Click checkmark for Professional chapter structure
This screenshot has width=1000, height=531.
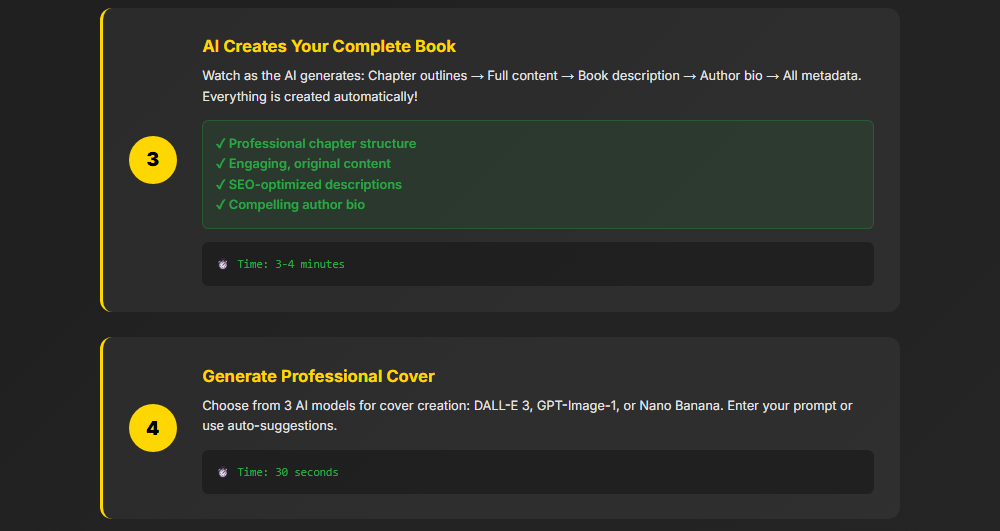[220, 144]
